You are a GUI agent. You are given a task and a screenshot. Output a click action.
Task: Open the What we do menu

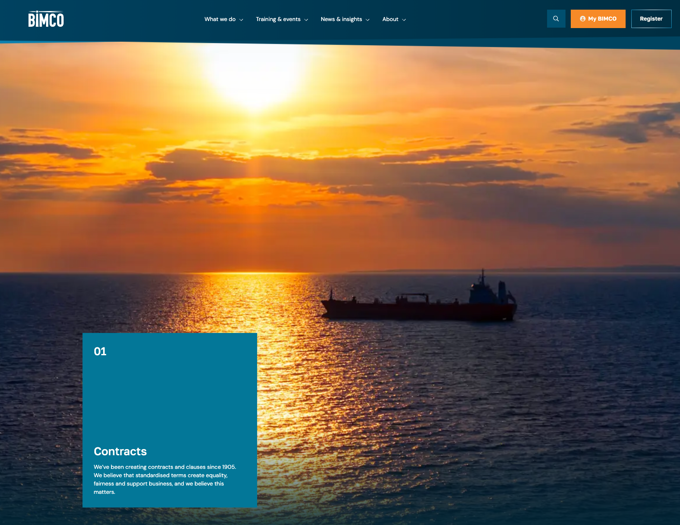tap(220, 19)
